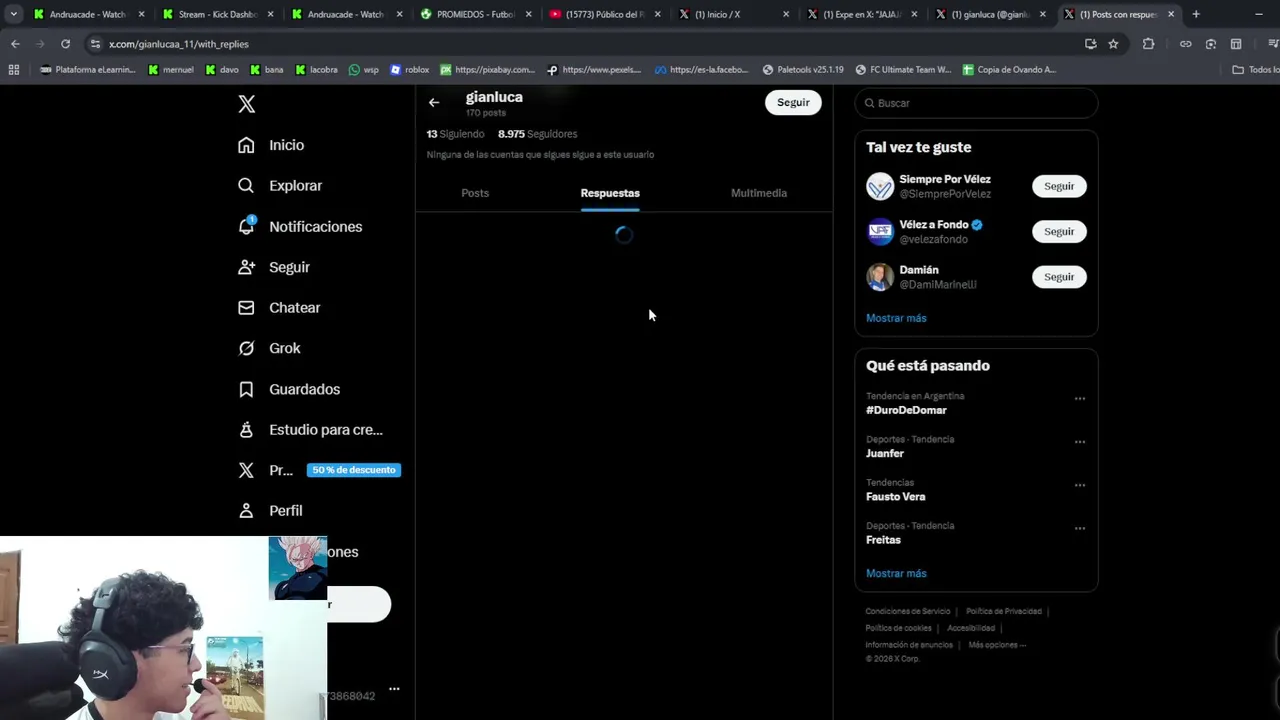The width and height of the screenshot is (1280, 720).
Task: Open the Notificaciones bell icon
Action: (246, 226)
